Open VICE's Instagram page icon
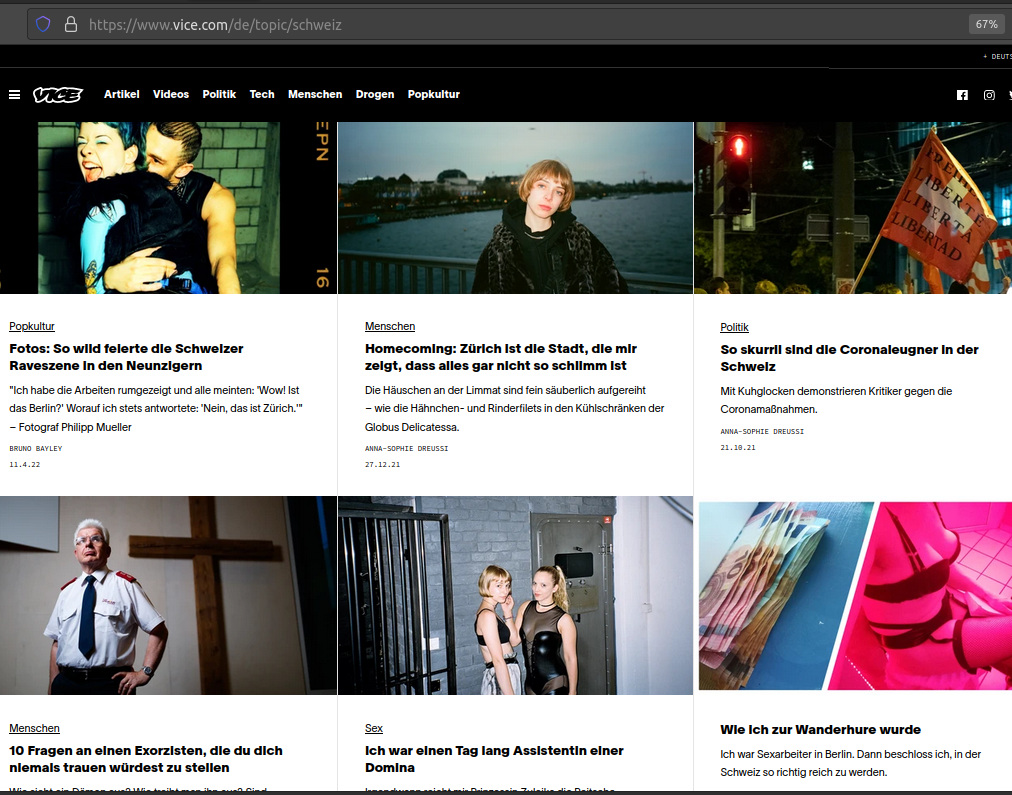The height and width of the screenshot is (795, 1012). (989, 95)
